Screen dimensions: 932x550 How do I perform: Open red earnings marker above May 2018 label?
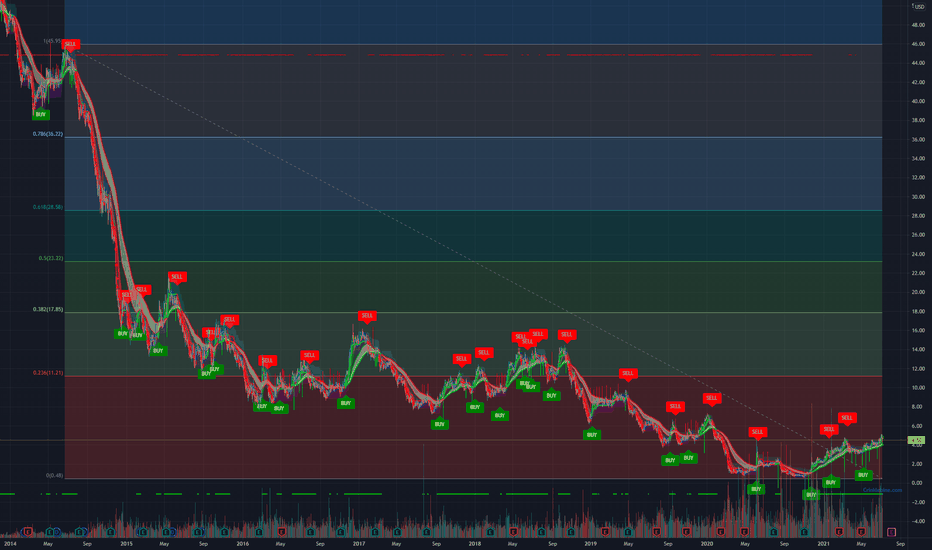[x=514, y=532]
